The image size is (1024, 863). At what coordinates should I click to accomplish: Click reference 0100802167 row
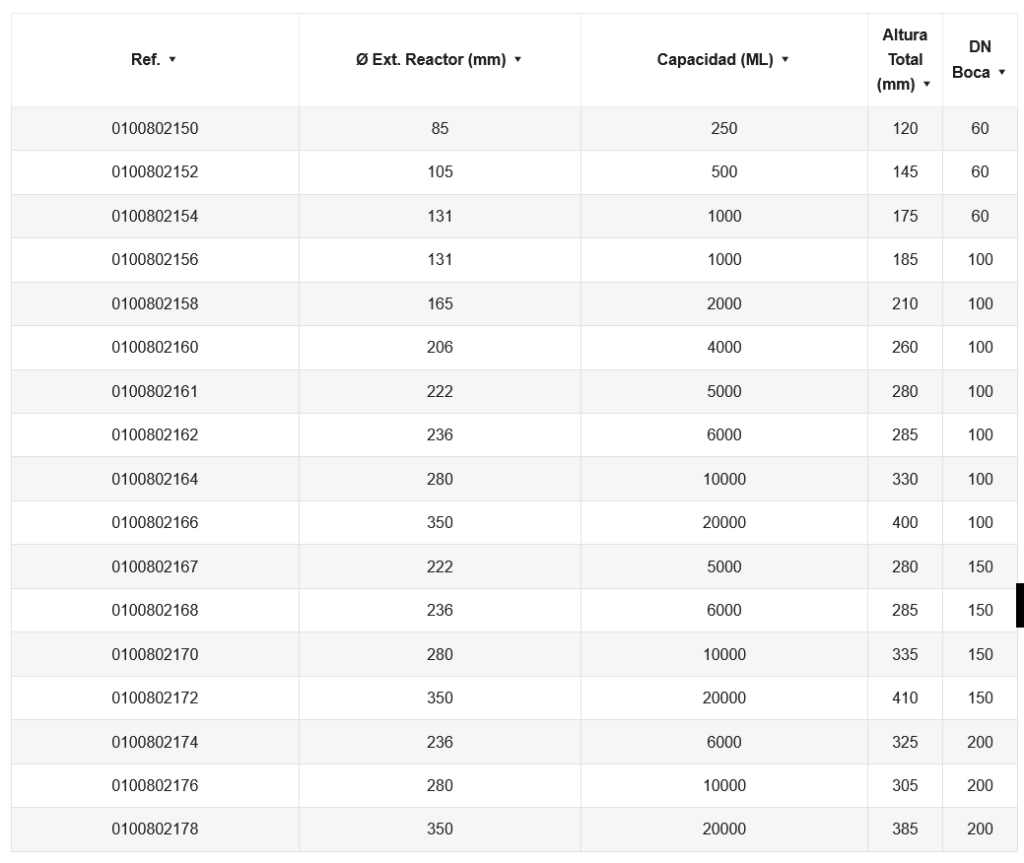tap(155, 567)
